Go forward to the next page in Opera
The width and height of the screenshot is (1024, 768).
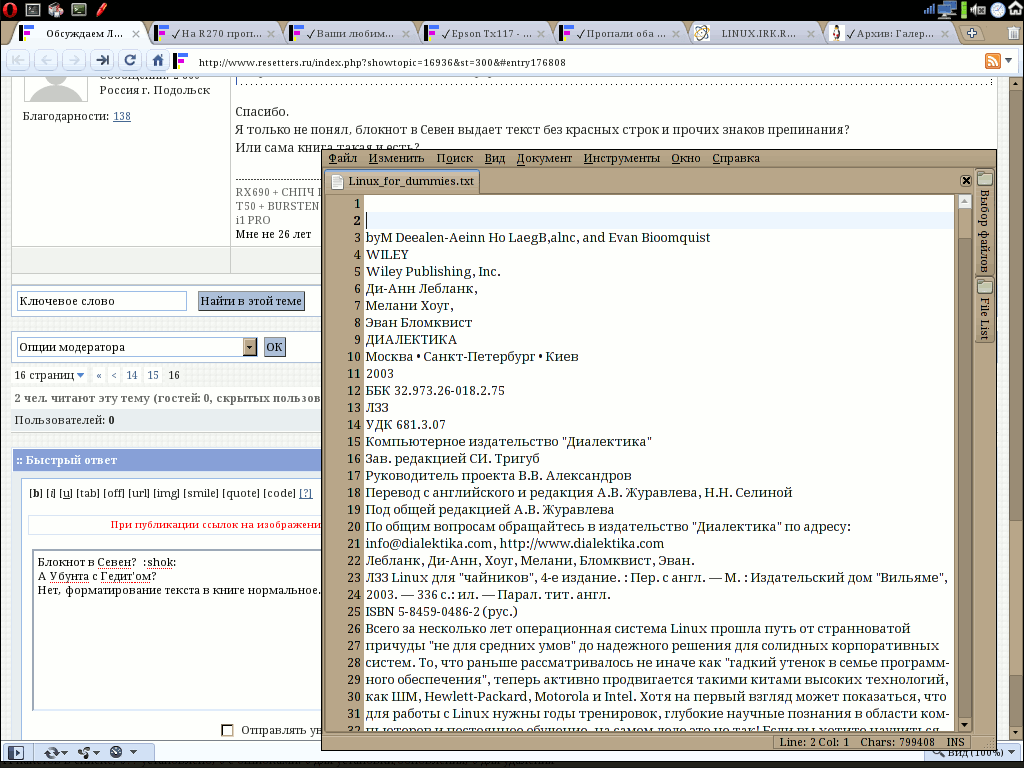[74, 61]
